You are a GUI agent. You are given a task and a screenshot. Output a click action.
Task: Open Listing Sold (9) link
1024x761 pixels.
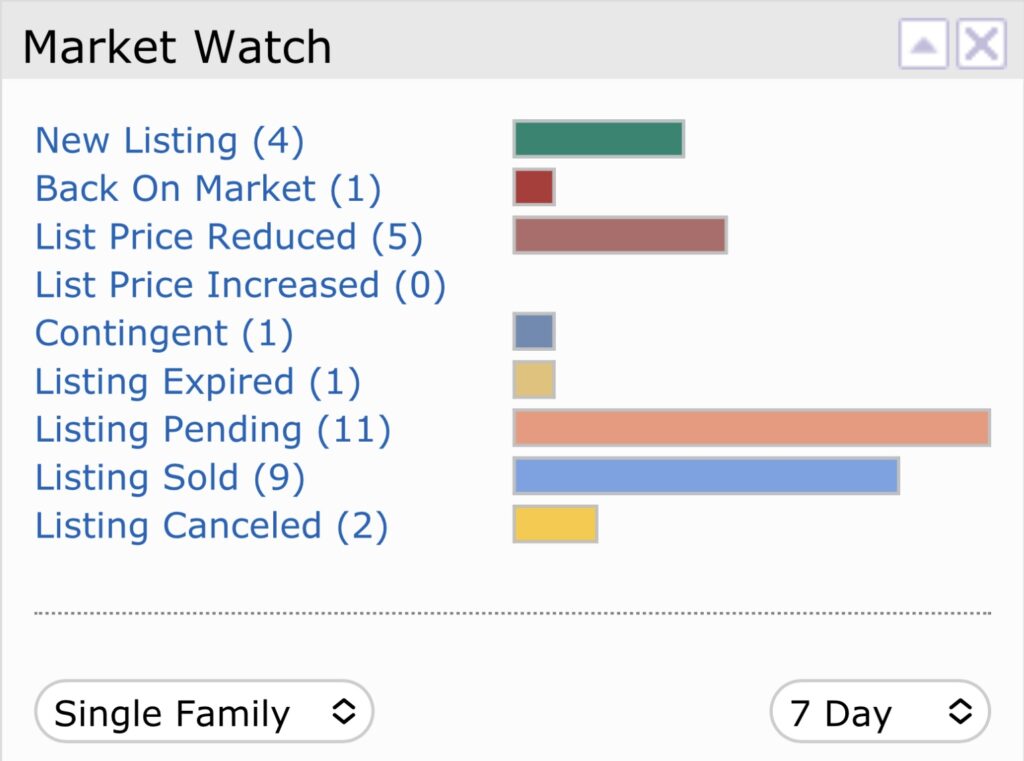tap(170, 478)
